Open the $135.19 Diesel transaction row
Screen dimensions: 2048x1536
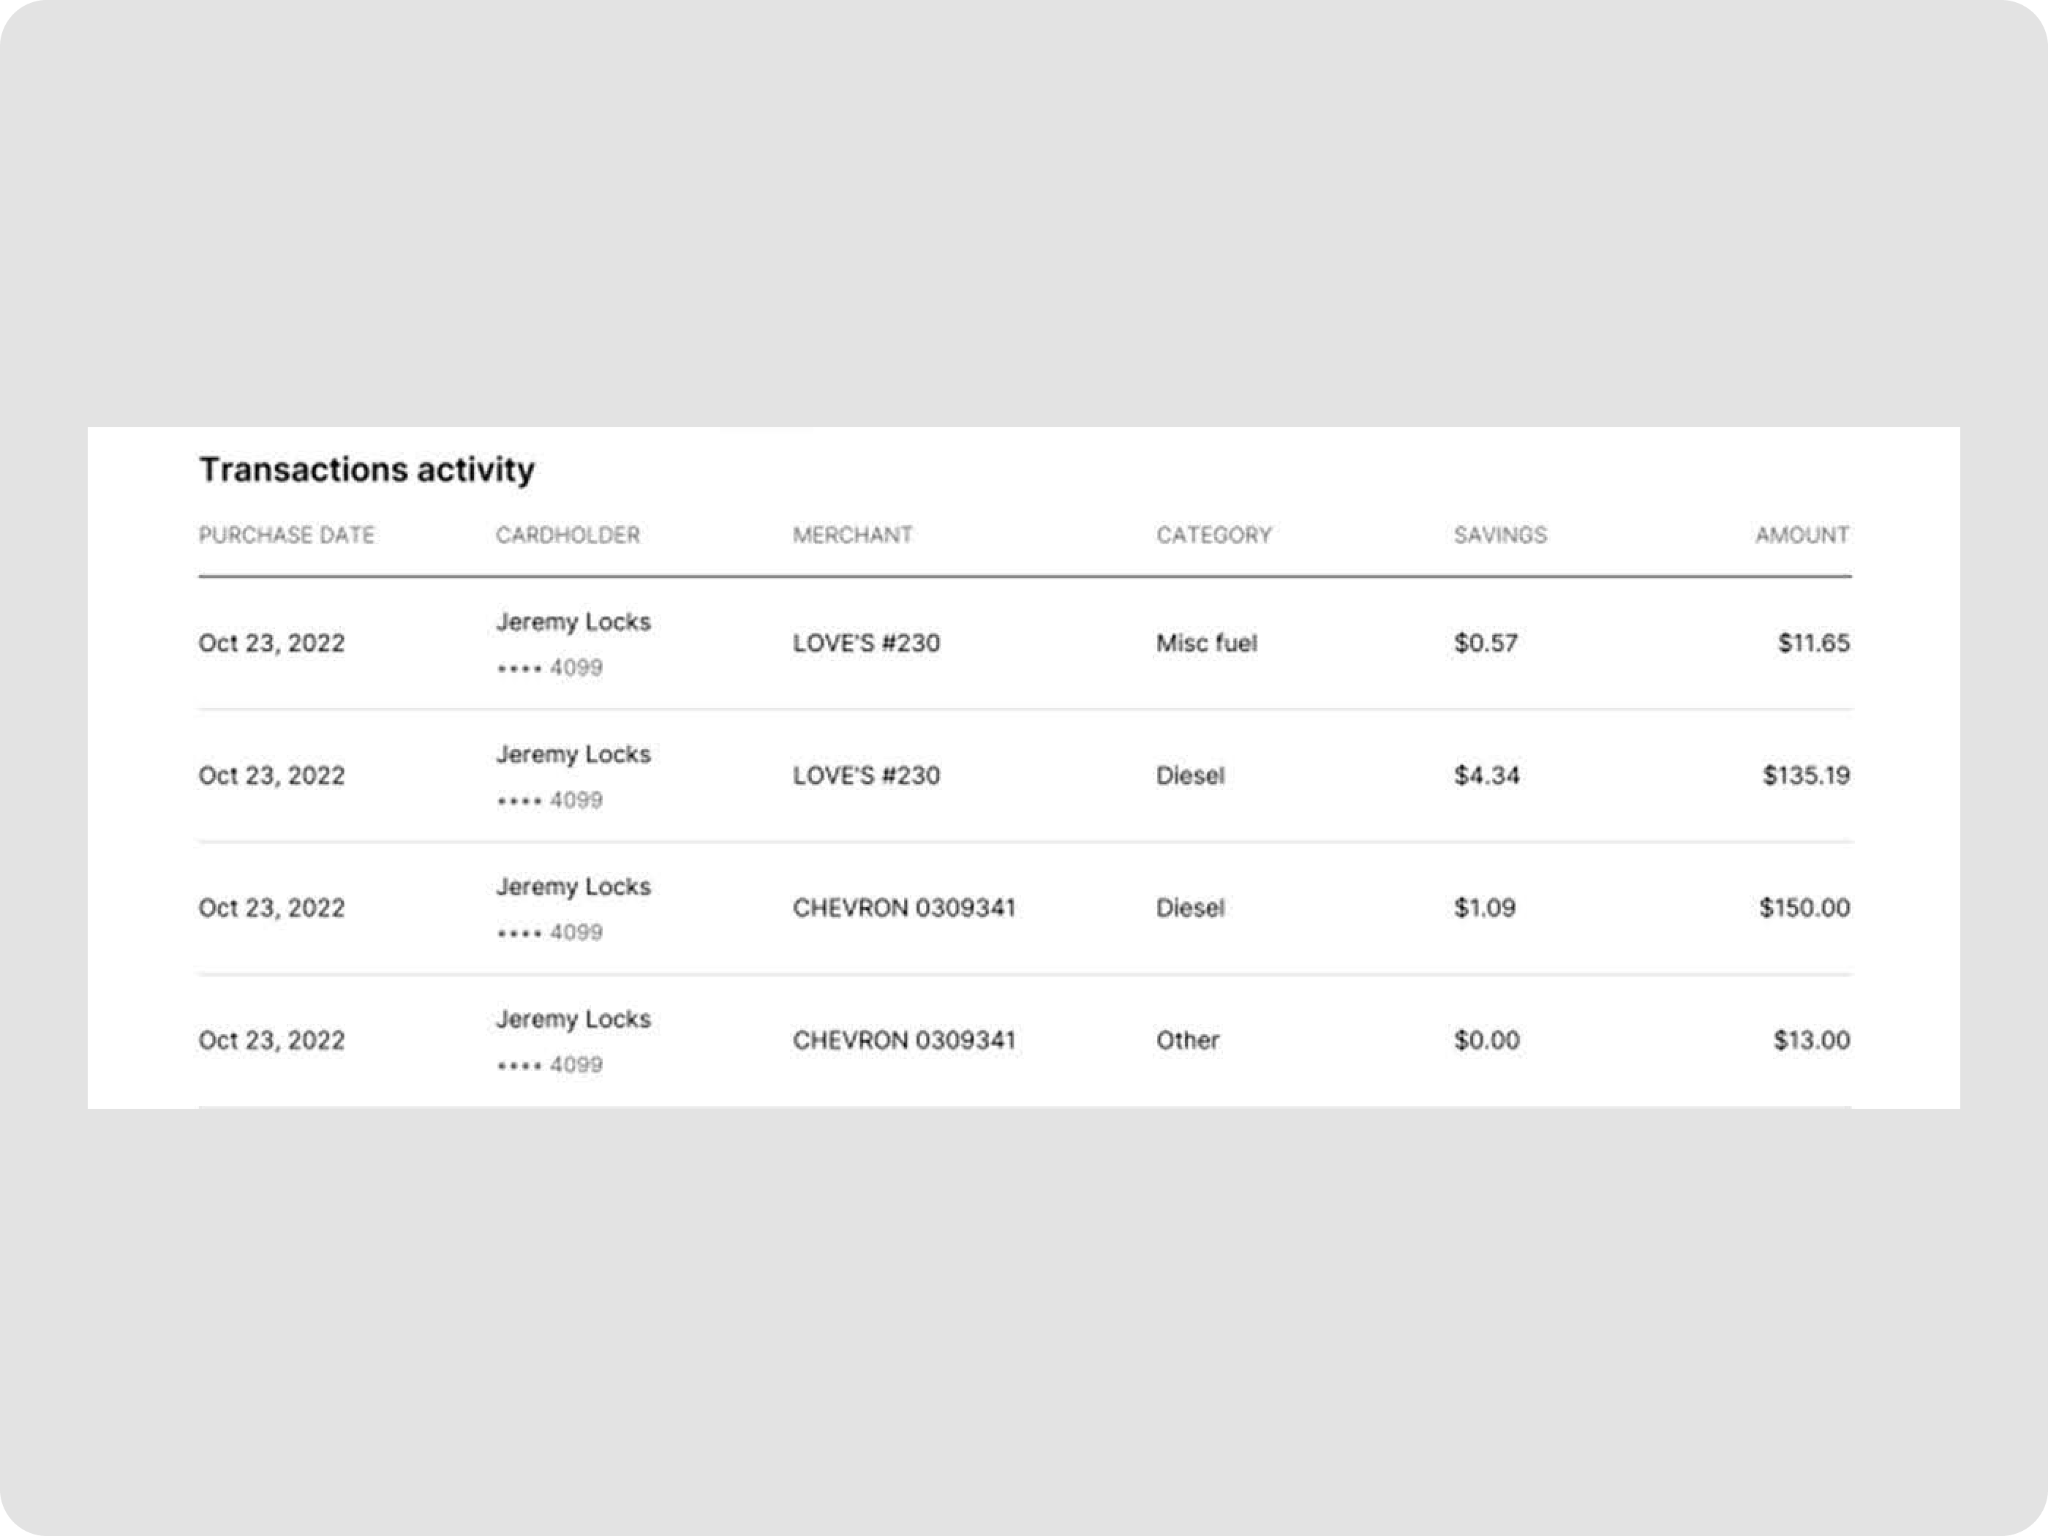(1805, 775)
